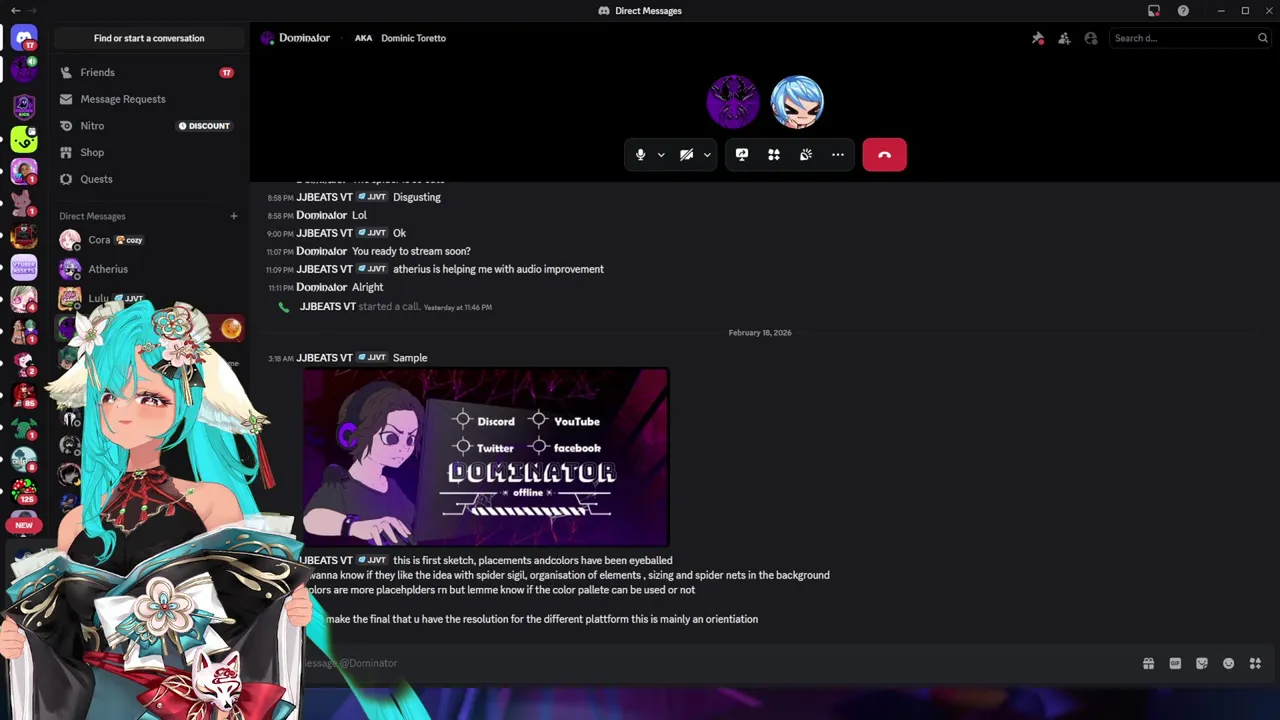
Task: Open pinned messages icon
Action: [x=1038, y=38]
